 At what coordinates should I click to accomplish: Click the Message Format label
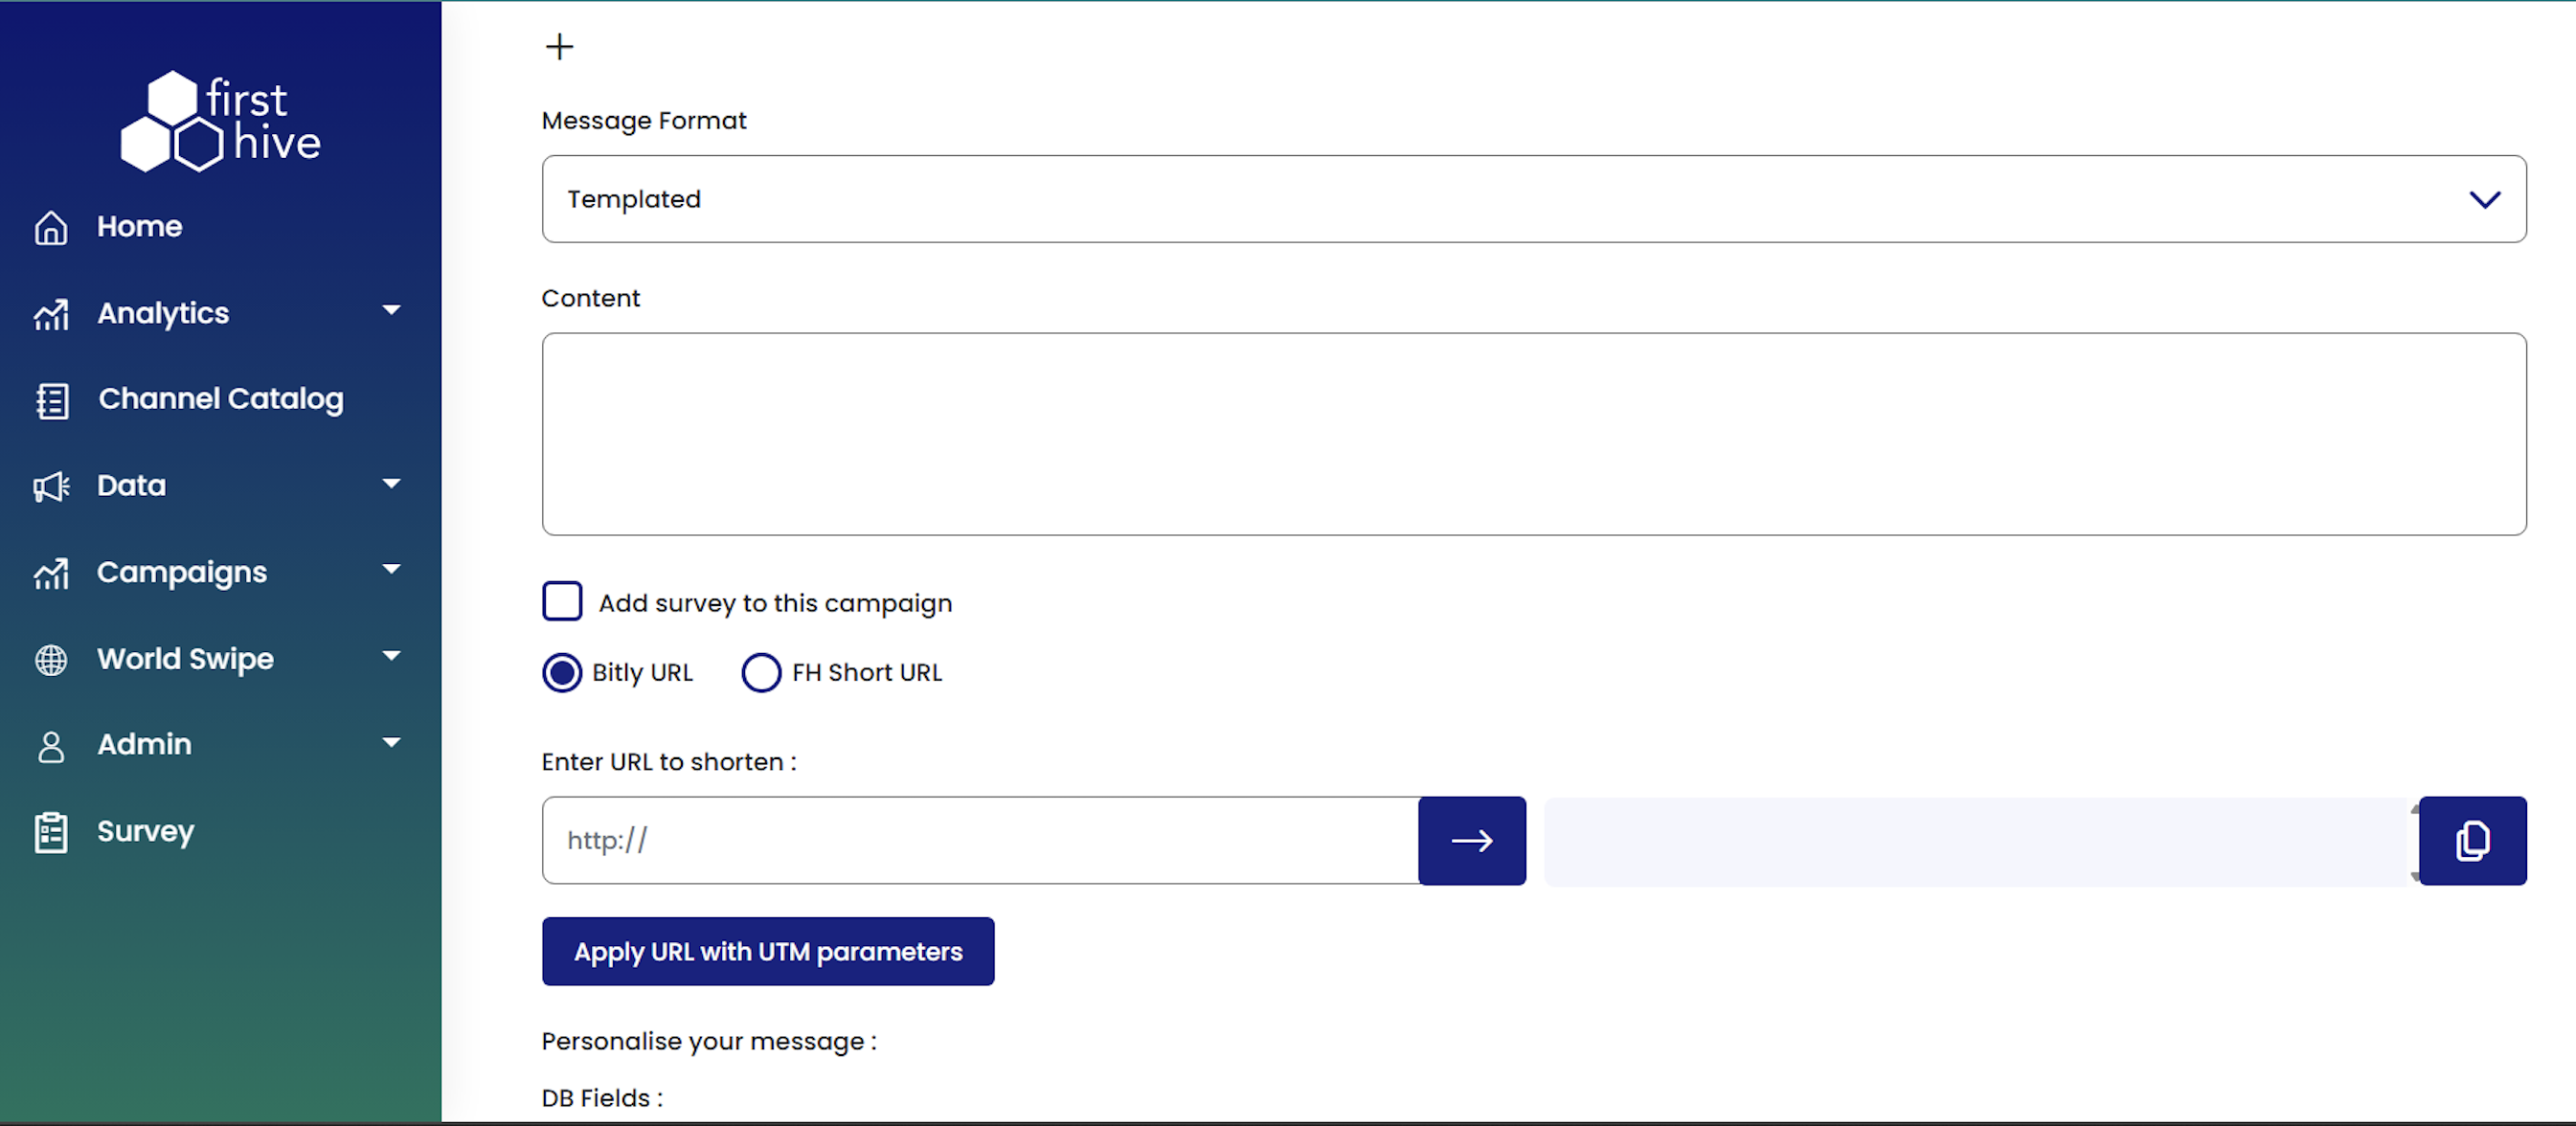(x=644, y=121)
